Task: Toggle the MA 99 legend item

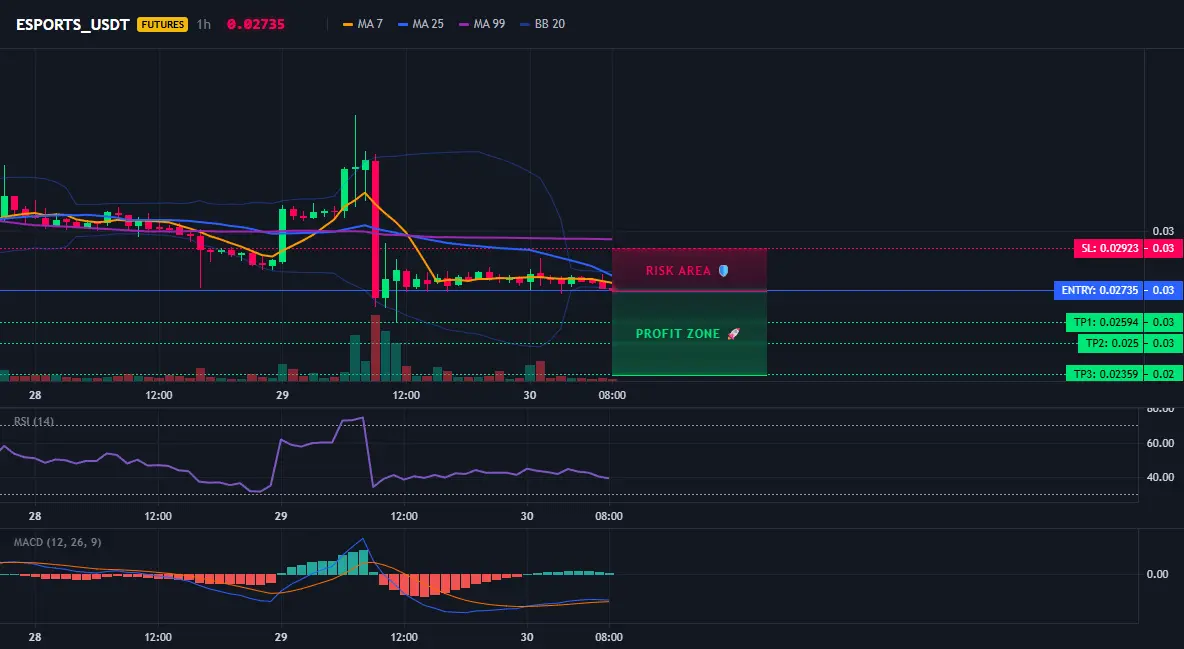Action: [482, 24]
